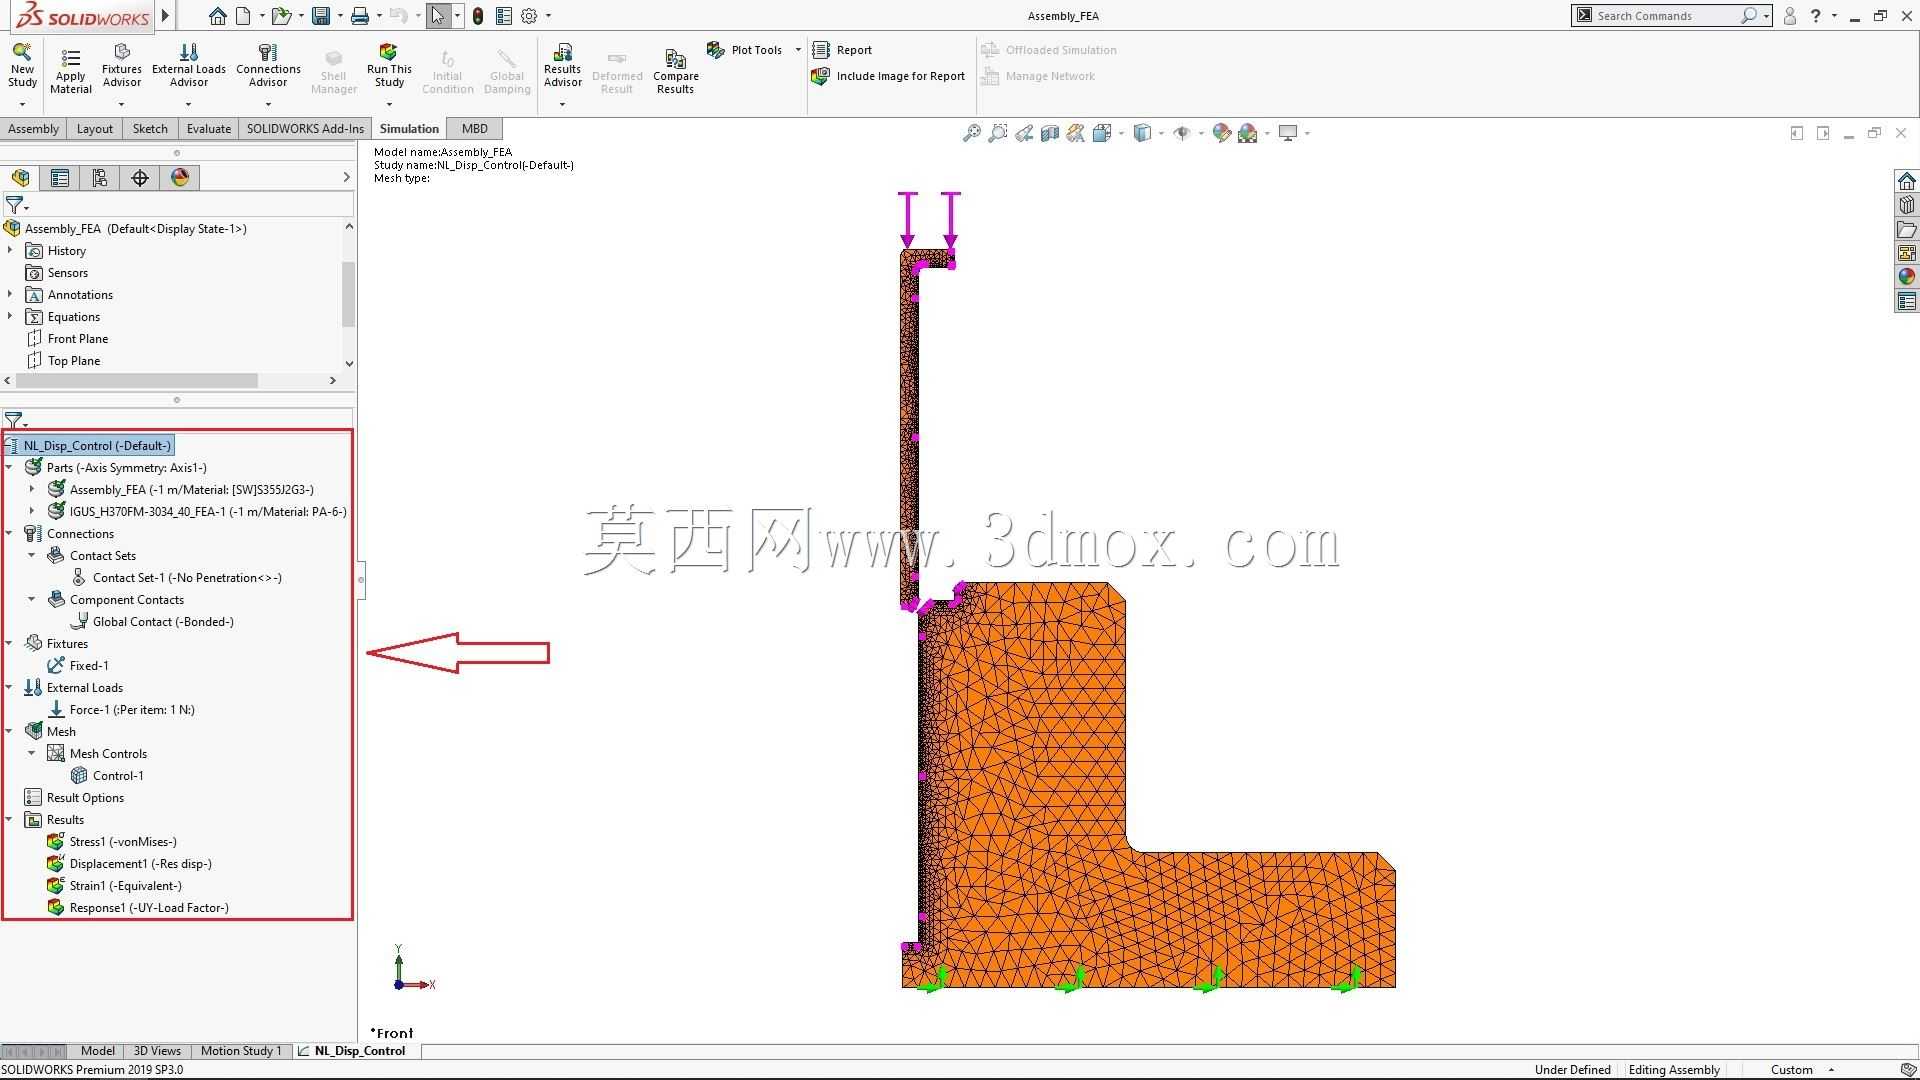Image resolution: width=1920 pixels, height=1080 pixels.
Task: Open the PropertyManager tab icon
Action: pos(59,178)
